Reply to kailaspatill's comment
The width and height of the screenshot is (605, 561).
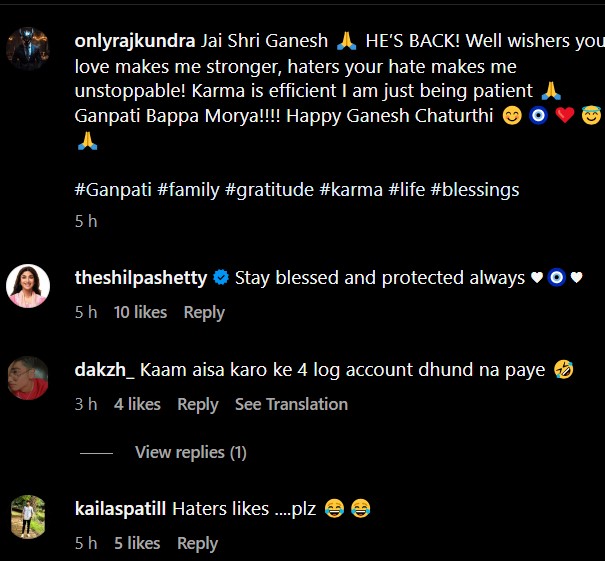197,543
